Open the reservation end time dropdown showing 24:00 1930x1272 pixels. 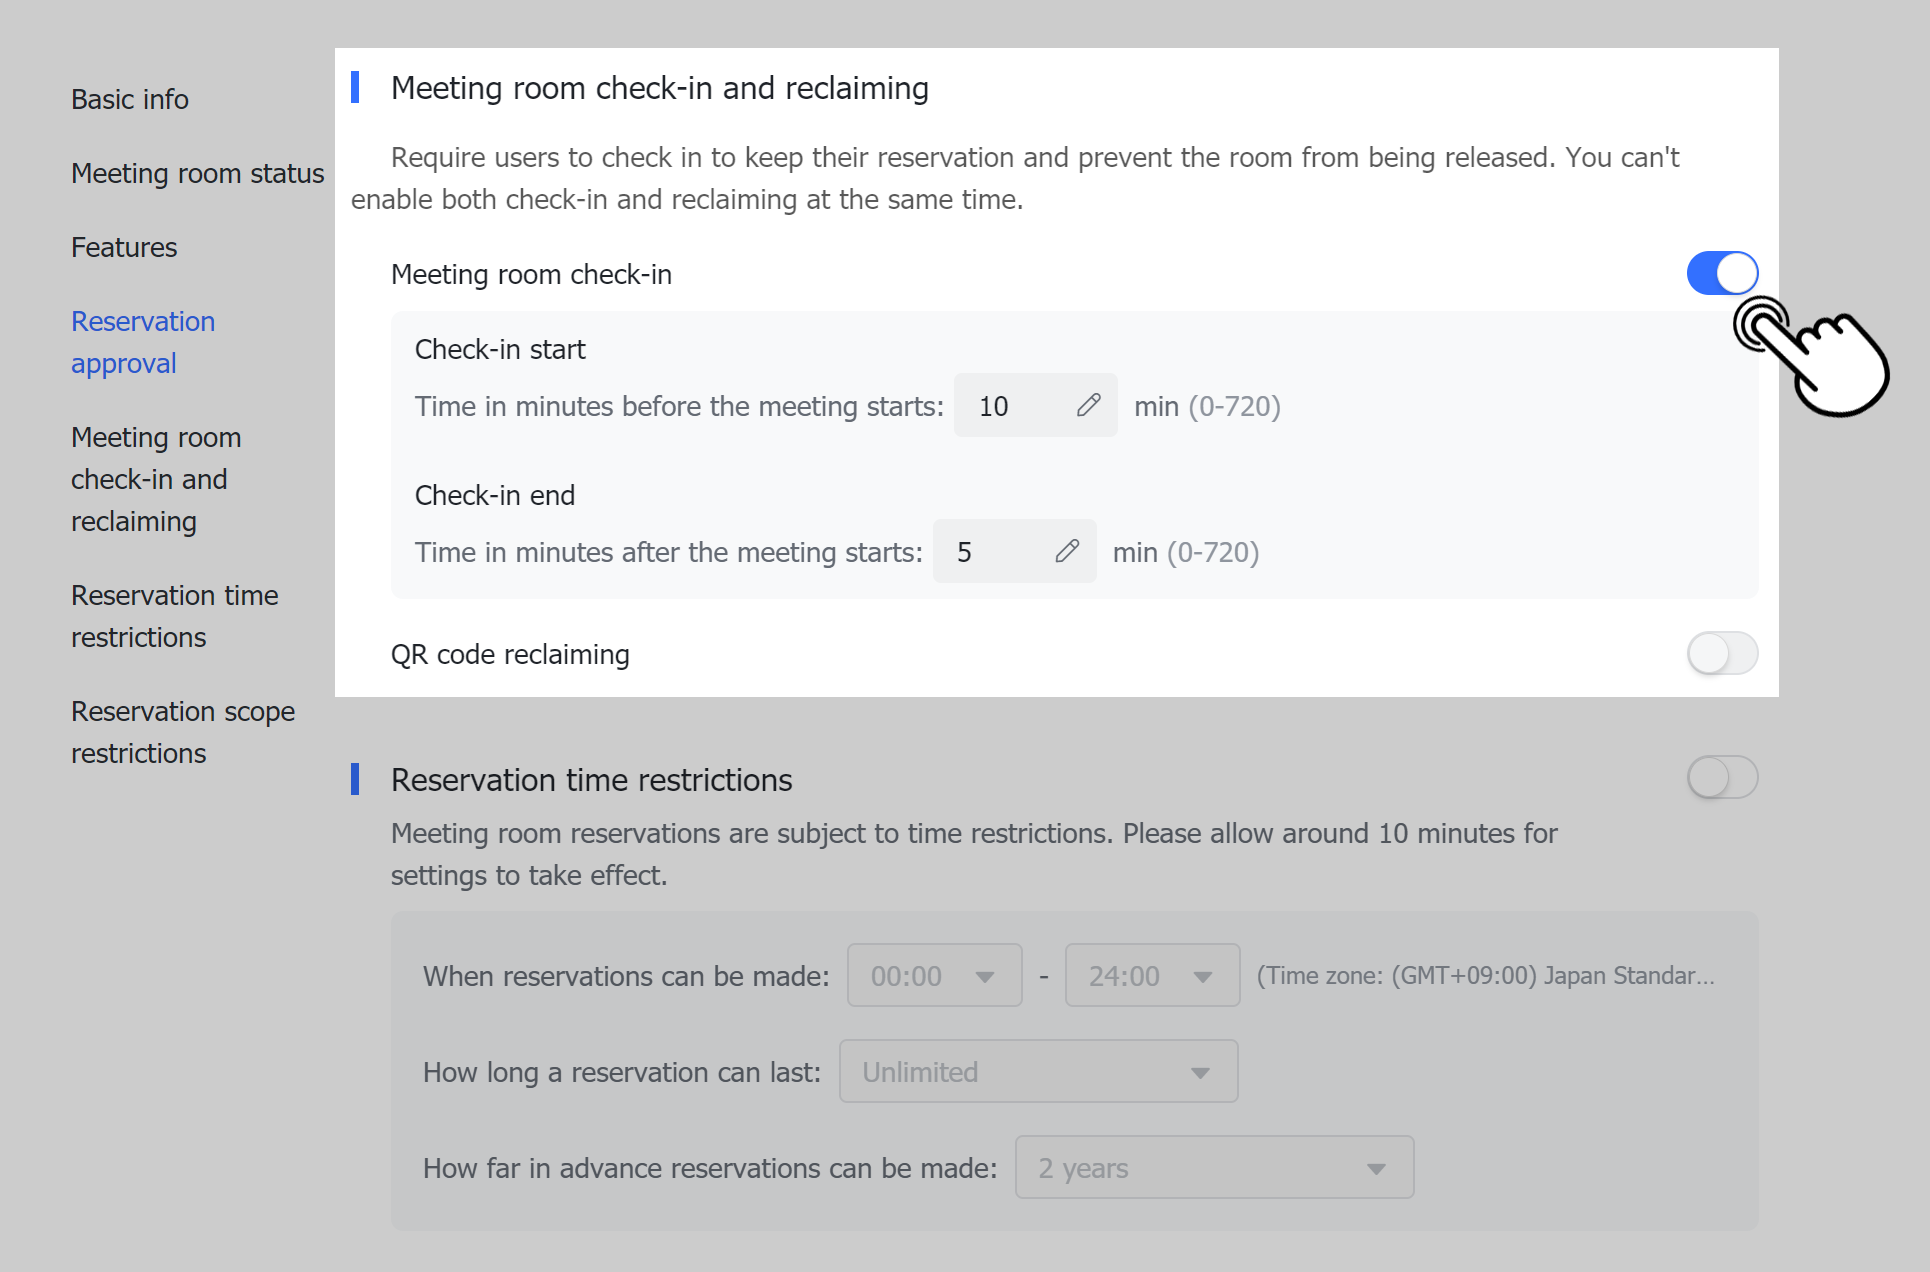pyautogui.click(x=1151, y=975)
